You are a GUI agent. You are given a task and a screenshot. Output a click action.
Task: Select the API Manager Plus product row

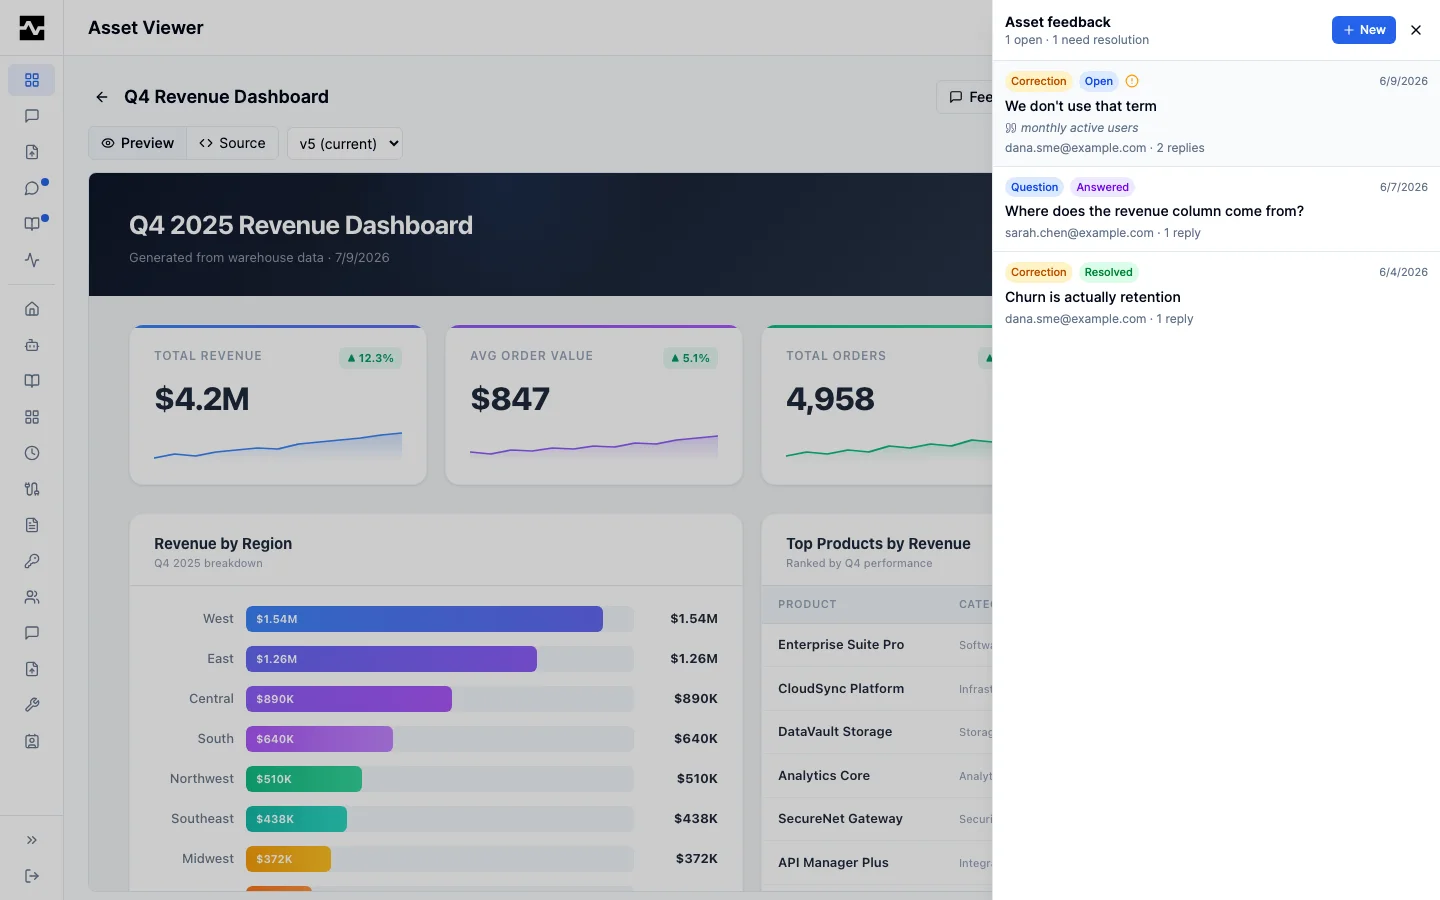(x=877, y=863)
